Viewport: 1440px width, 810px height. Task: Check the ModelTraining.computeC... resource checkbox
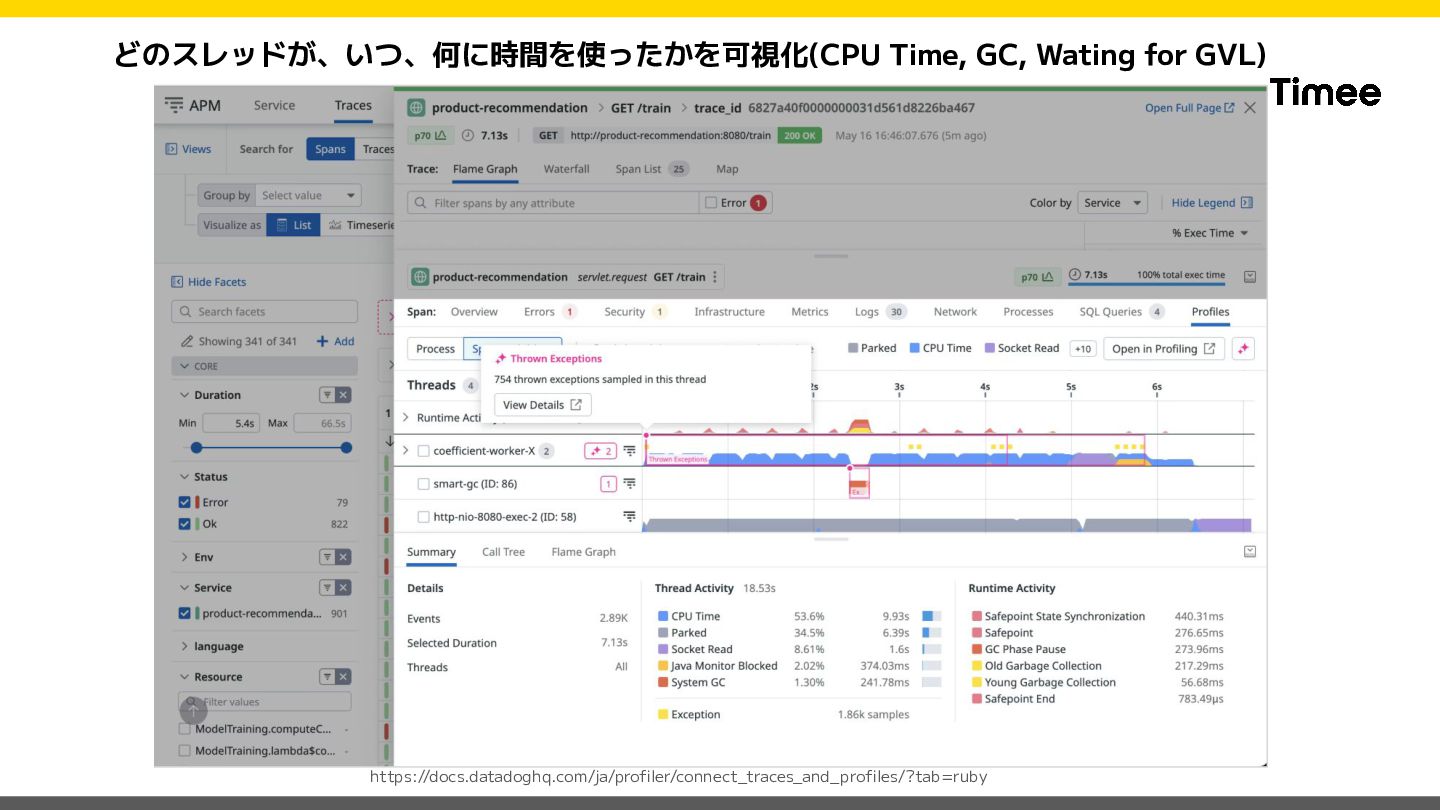[184, 729]
